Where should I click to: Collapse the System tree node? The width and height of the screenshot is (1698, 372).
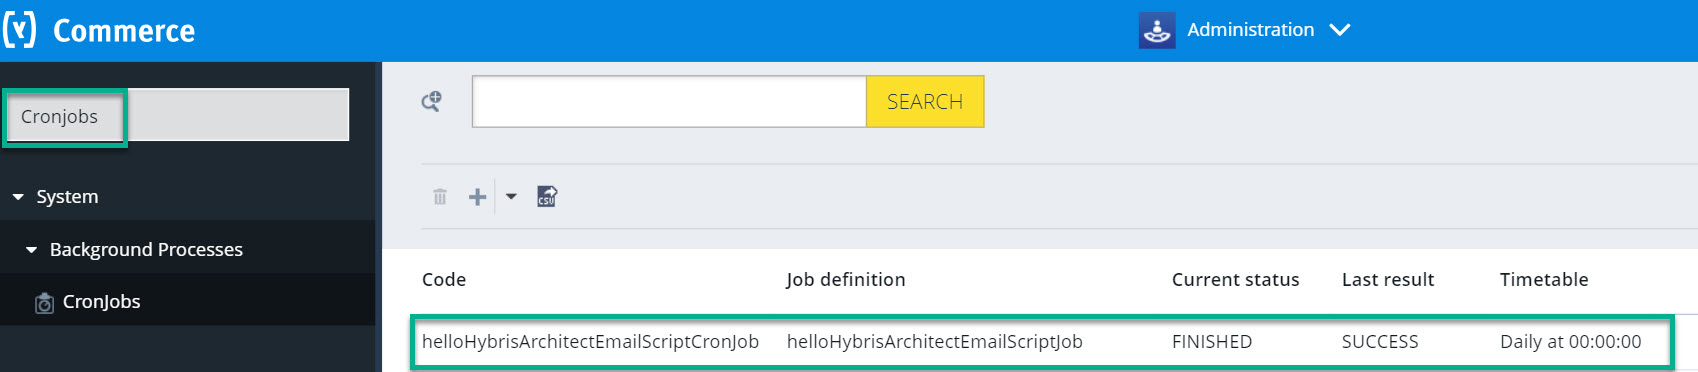coord(18,197)
